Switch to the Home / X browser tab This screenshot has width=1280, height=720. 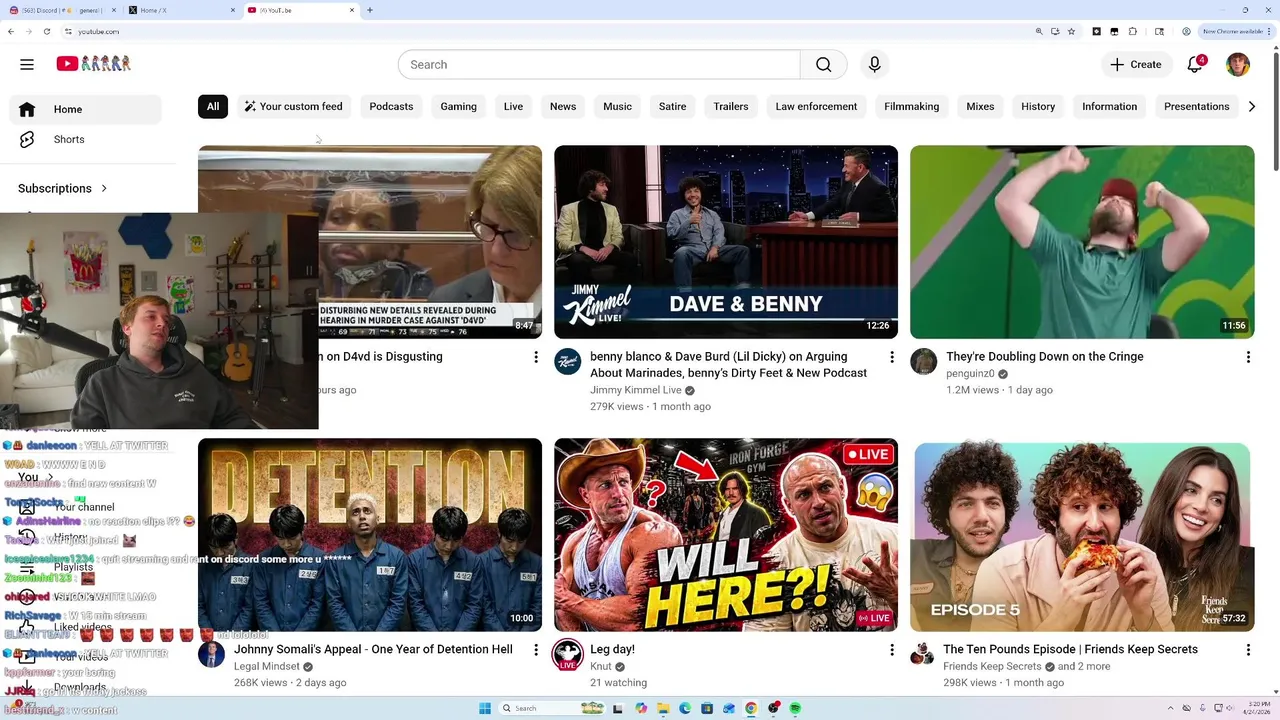click(x=180, y=10)
